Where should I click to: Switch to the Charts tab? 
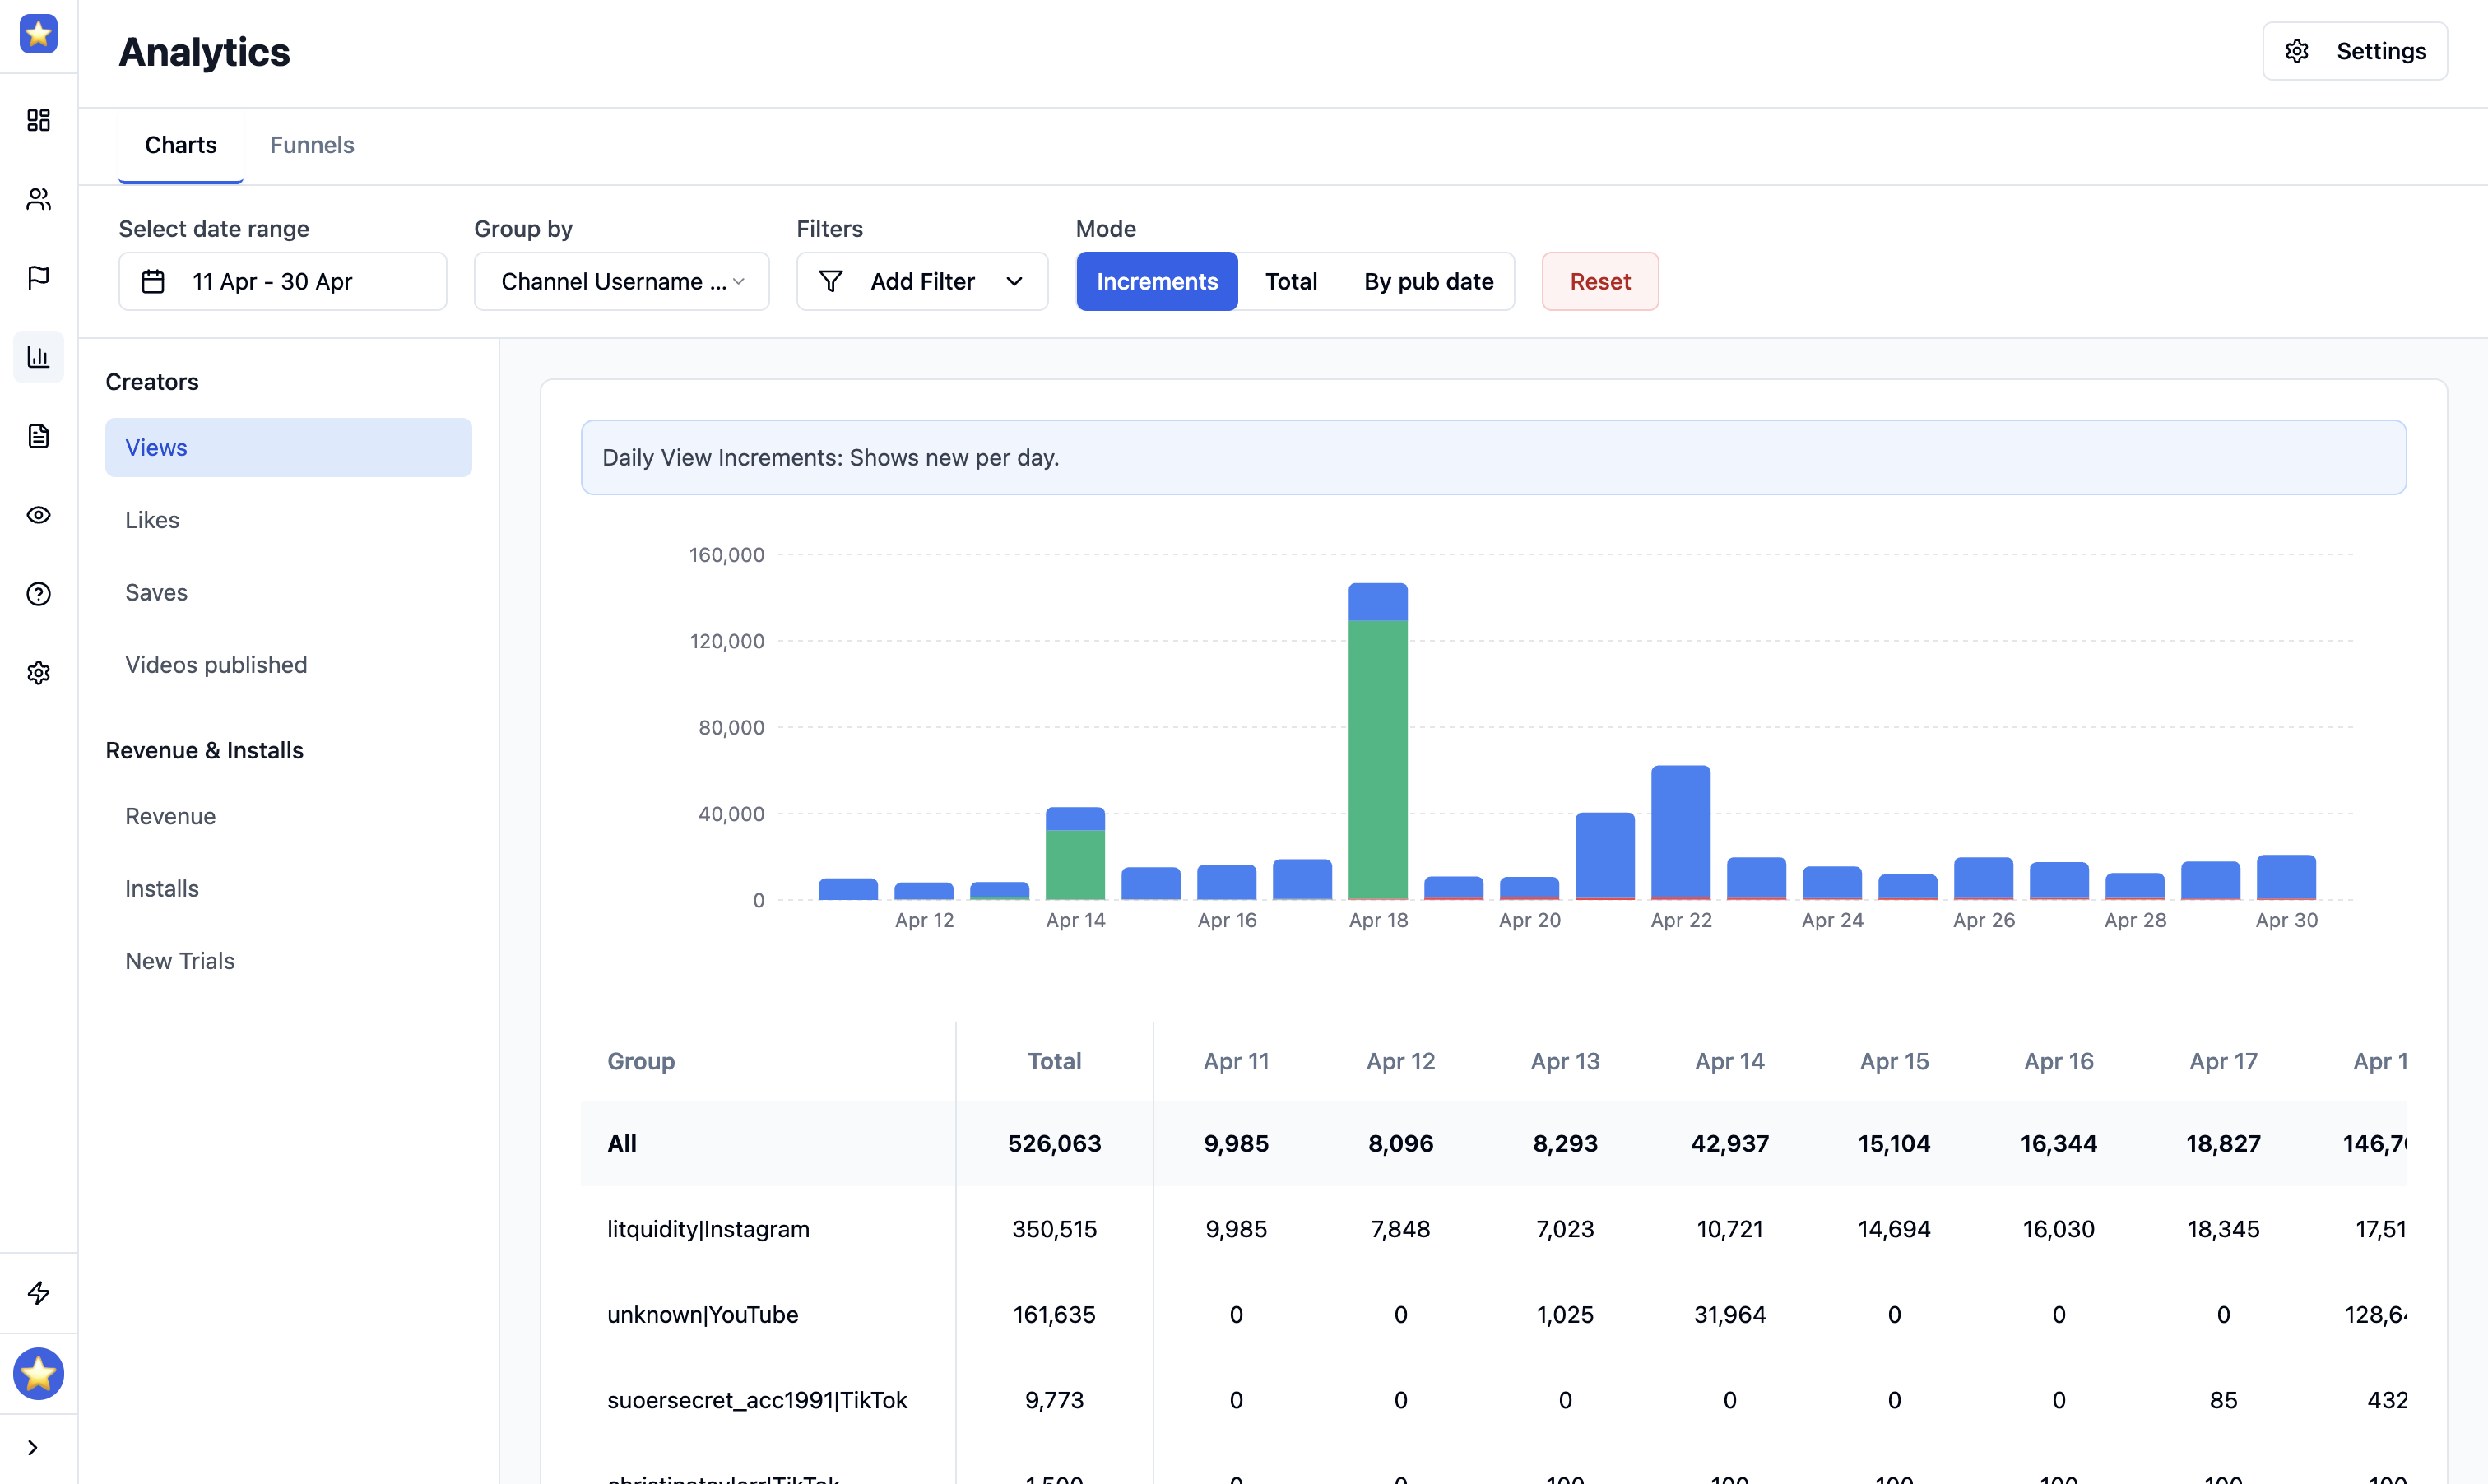coord(181,145)
